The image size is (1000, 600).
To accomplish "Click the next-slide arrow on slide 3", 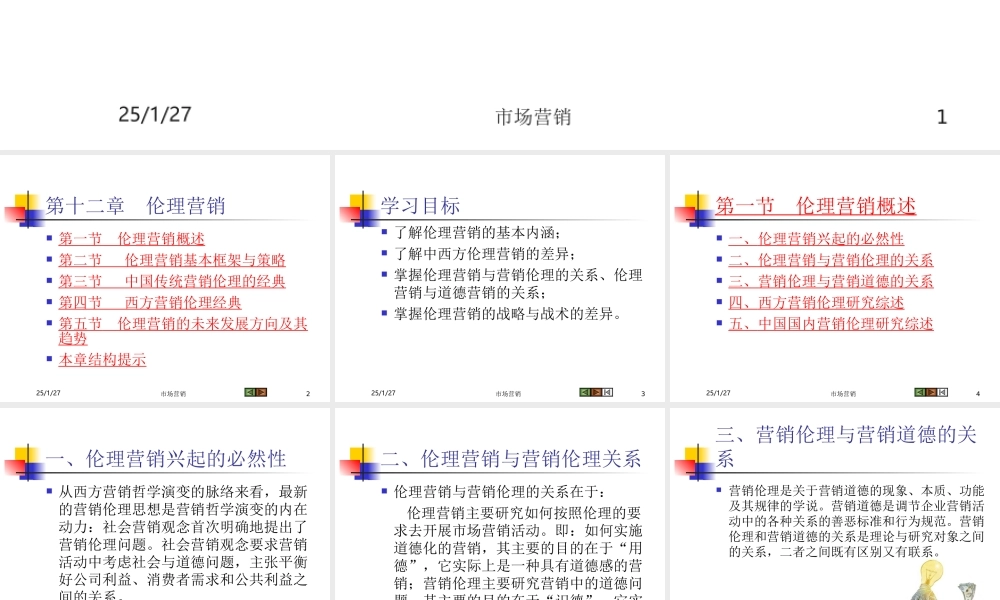I will [x=595, y=392].
